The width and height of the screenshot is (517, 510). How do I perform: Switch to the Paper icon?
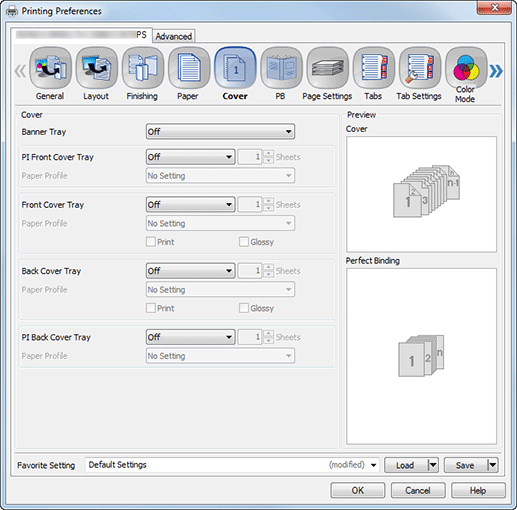click(x=189, y=68)
